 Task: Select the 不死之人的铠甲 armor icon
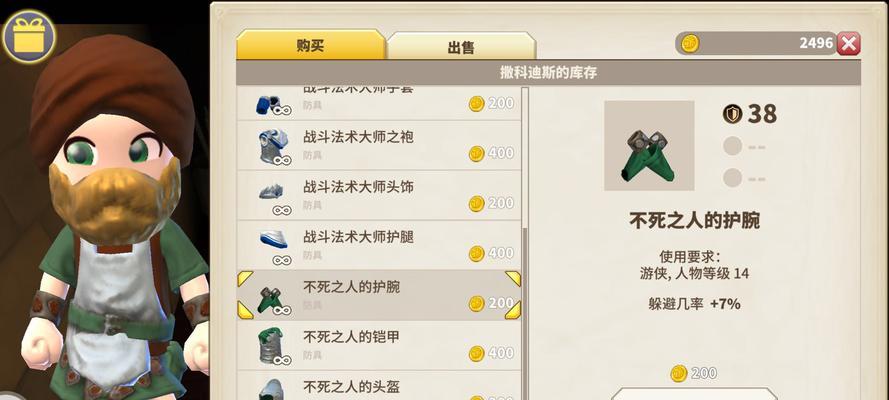272,346
